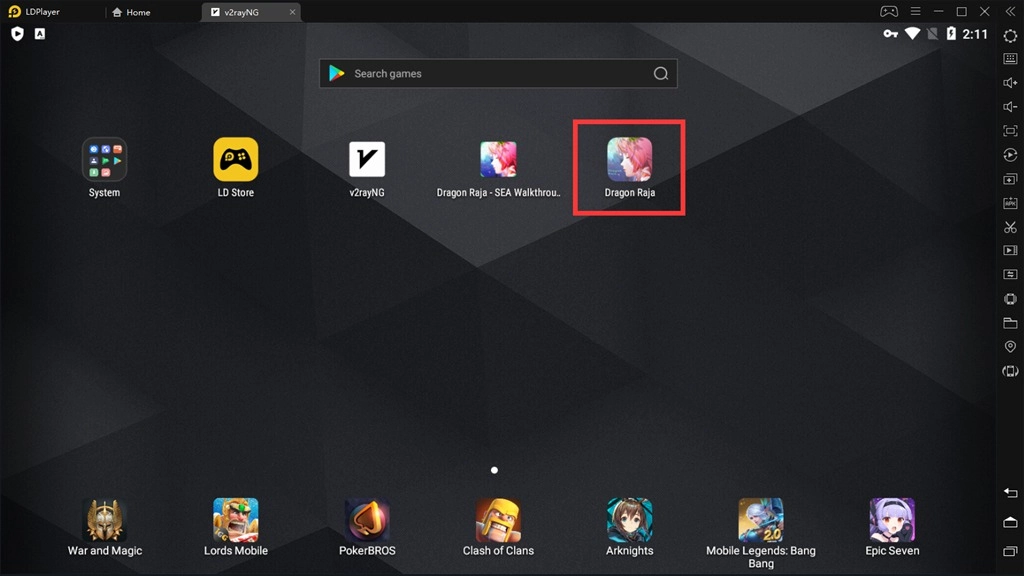Open LDPlayer settings gear in sidebar
1024x576 pixels.
1010,36
